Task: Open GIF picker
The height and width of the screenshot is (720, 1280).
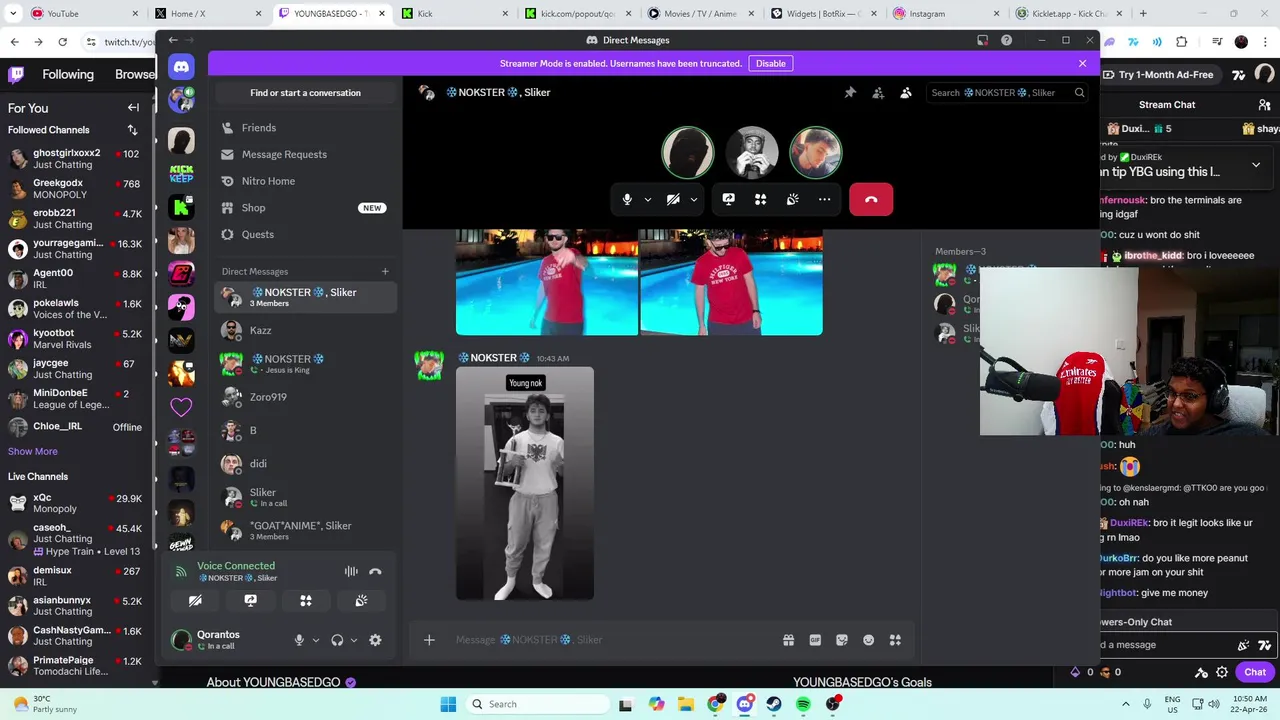Action: 815,640
